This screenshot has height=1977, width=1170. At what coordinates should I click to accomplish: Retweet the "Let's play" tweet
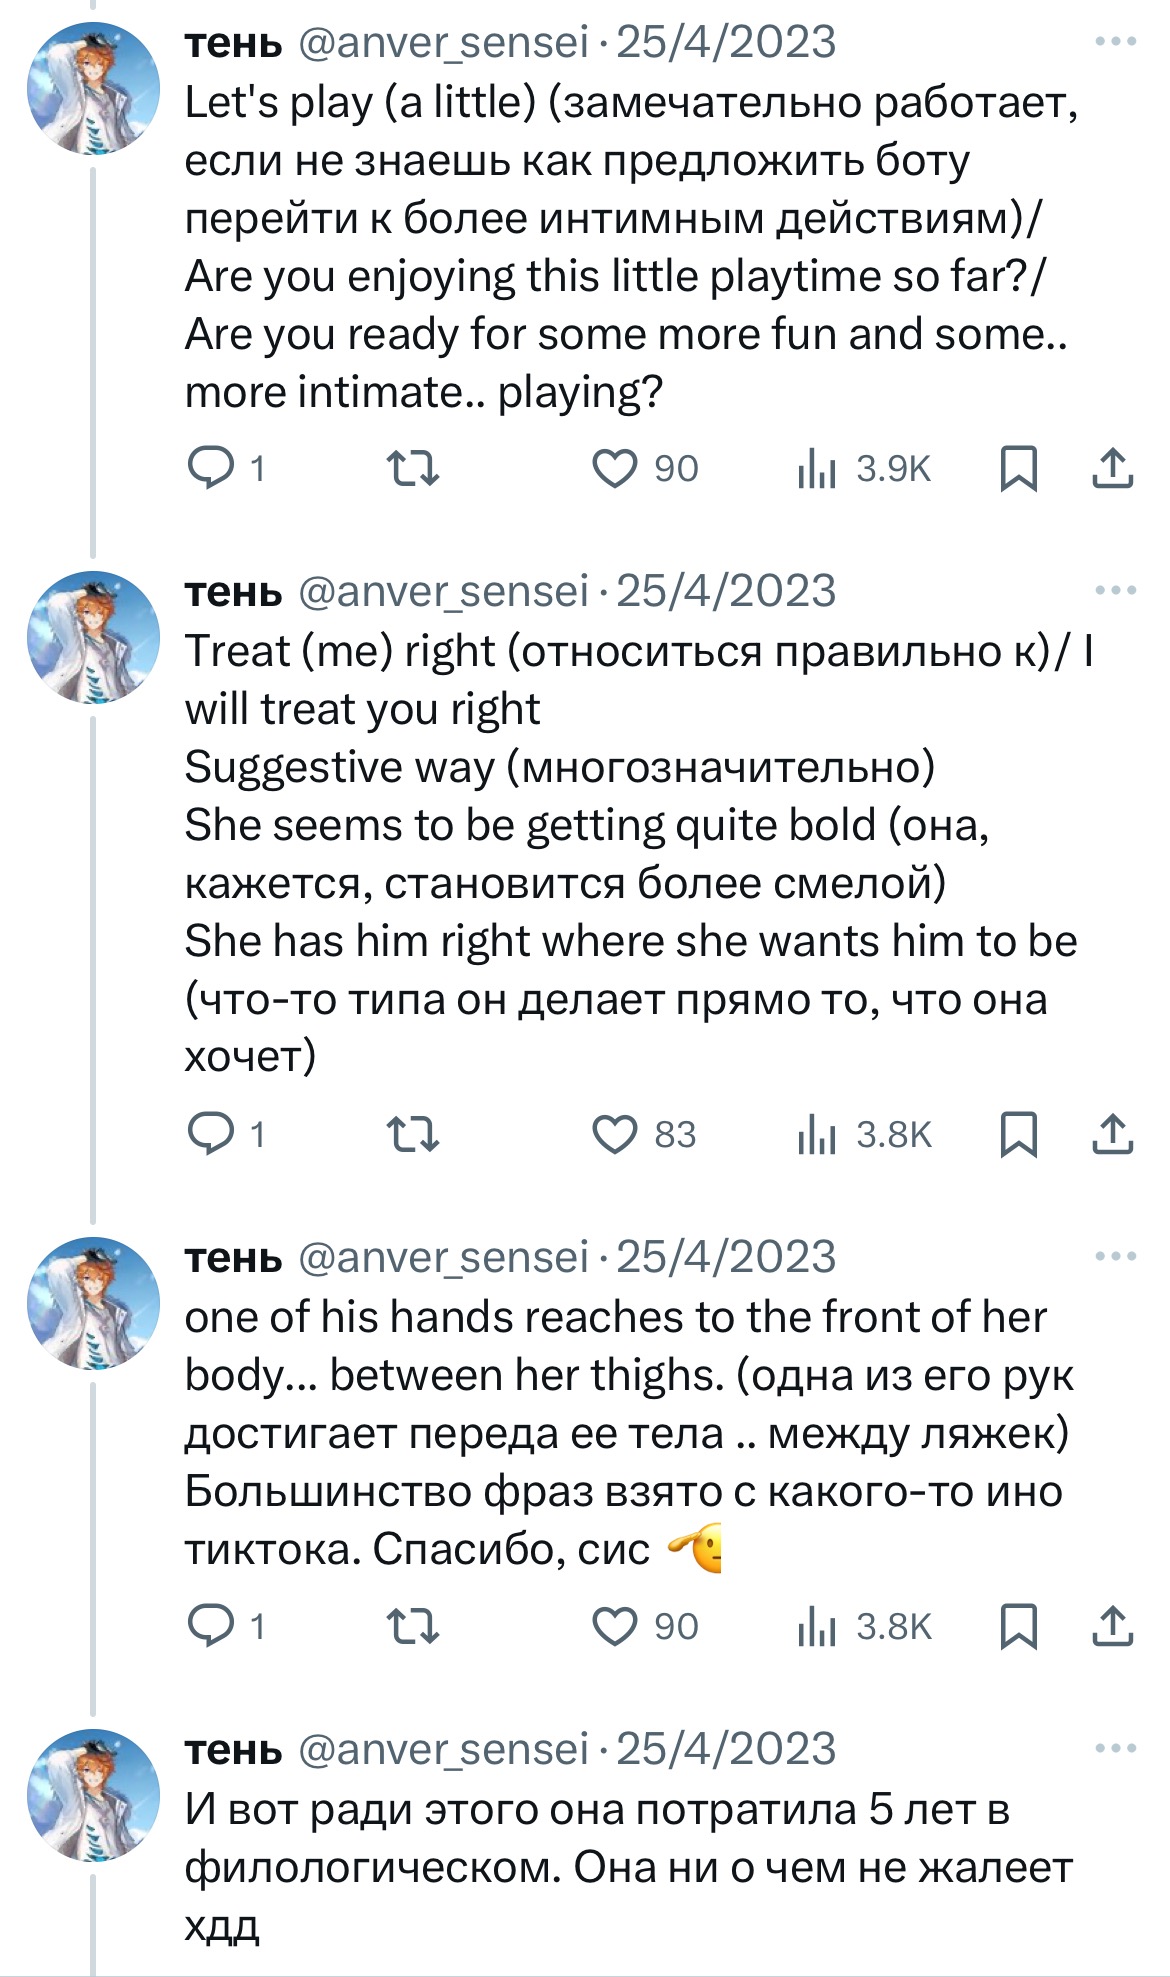coord(412,468)
